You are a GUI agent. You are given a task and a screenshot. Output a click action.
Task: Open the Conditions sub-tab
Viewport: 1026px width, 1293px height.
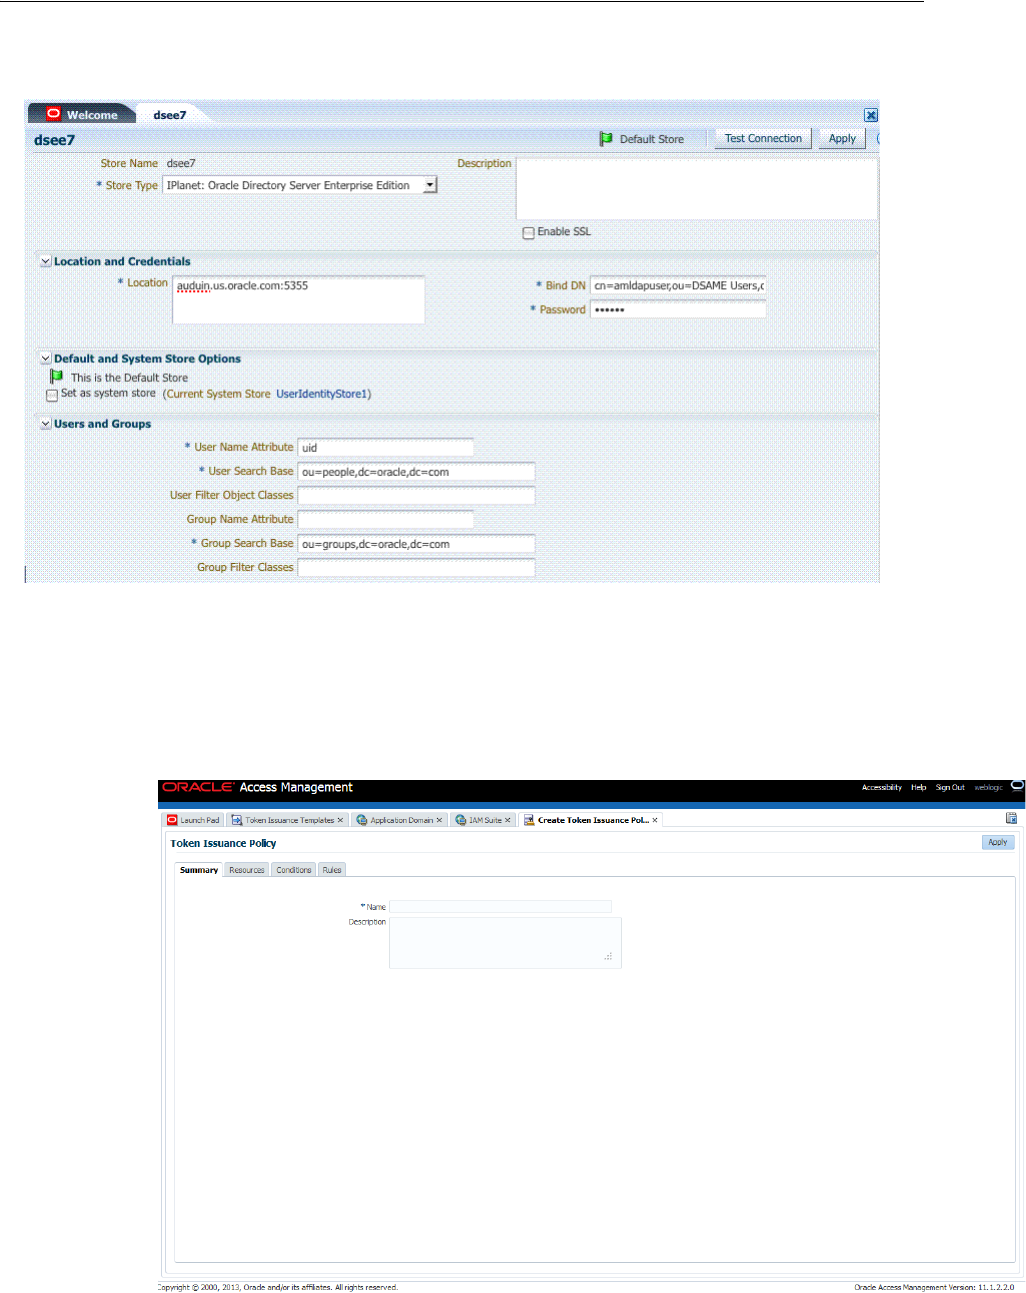[x=294, y=870]
